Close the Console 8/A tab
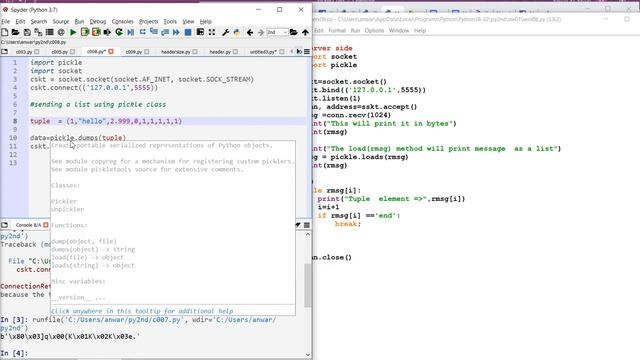640x360 pixels. 46,225
